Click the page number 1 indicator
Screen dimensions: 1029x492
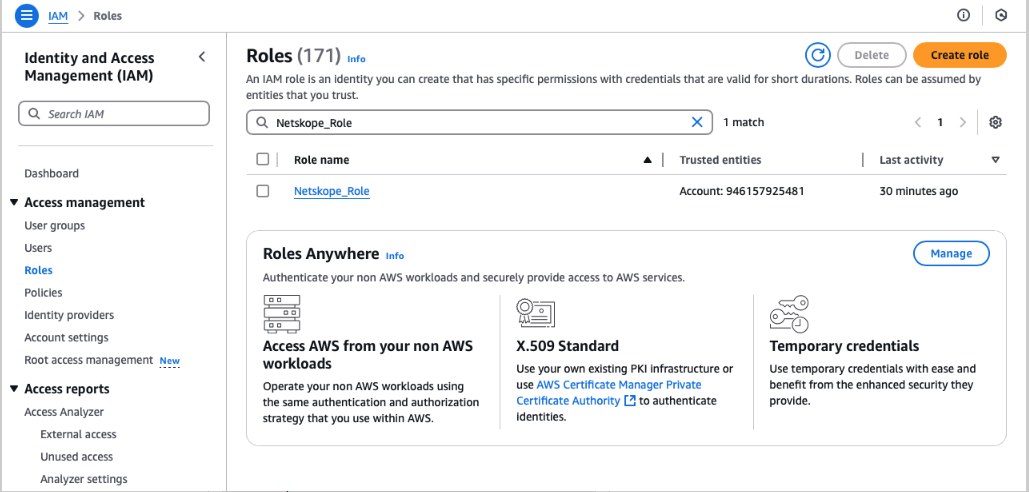(940, 122)
